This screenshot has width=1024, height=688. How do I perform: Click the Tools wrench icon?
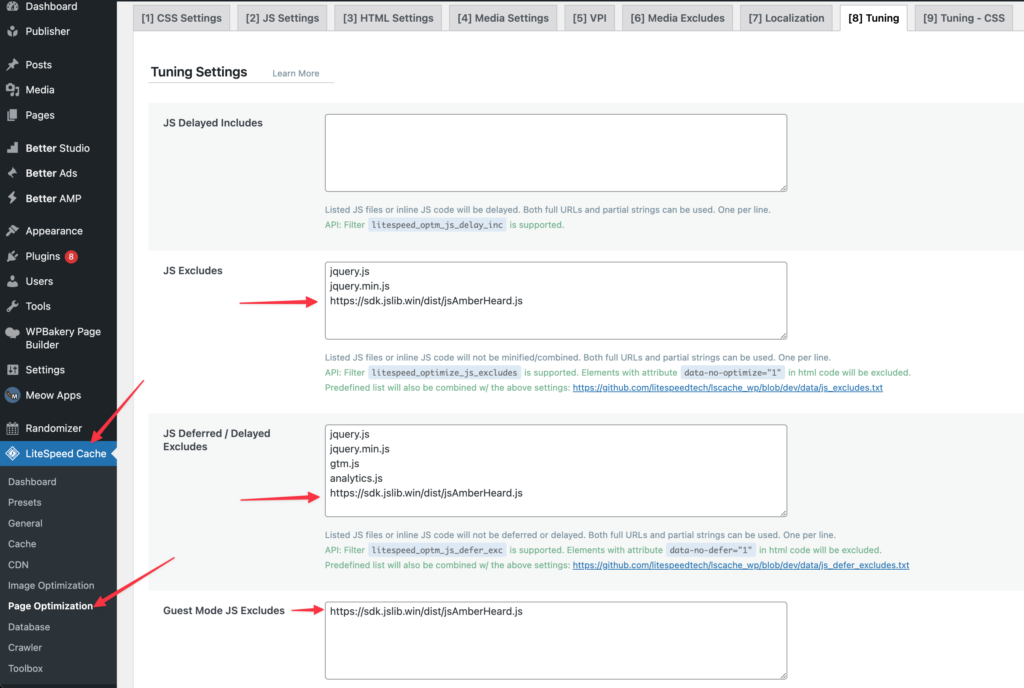[12, 306]
